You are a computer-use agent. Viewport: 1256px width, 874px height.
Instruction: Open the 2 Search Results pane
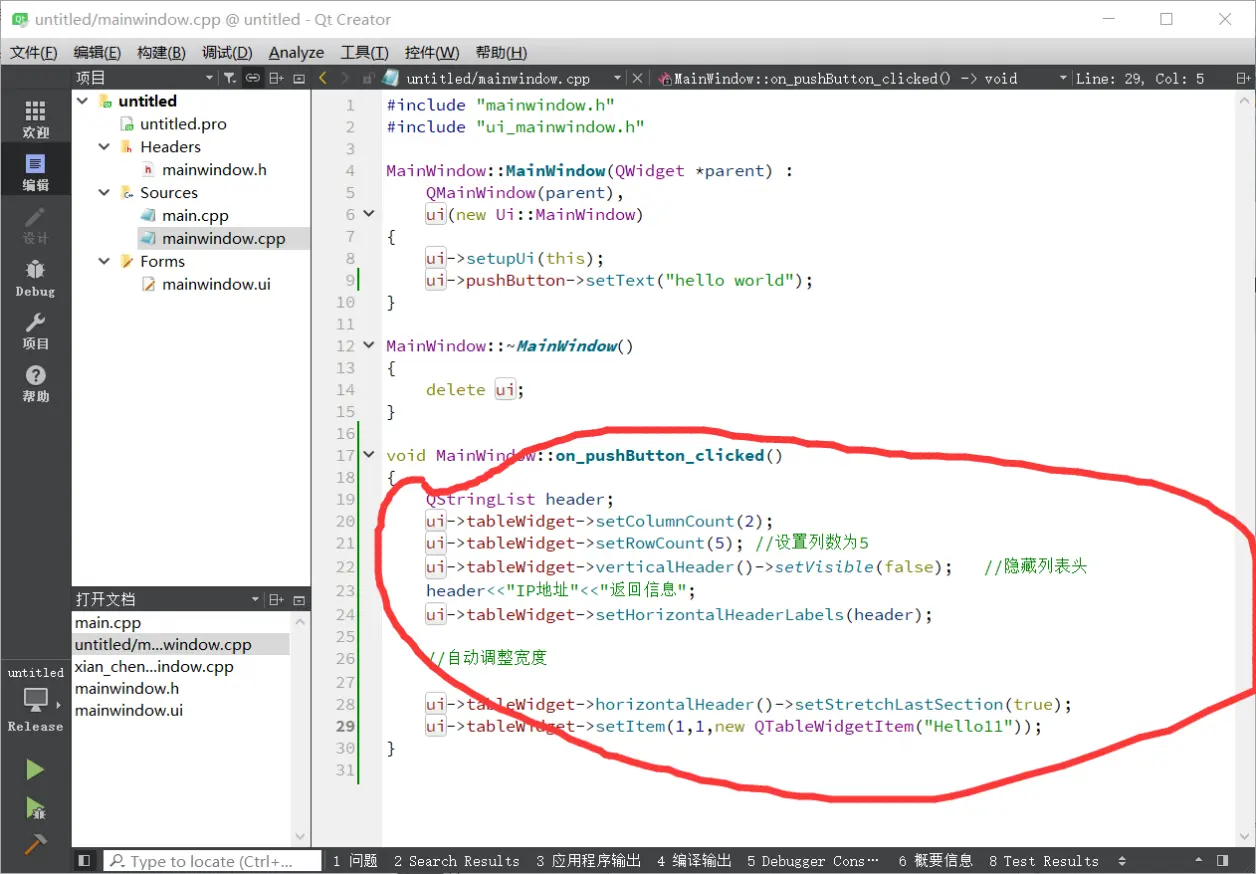pos(456,861)
